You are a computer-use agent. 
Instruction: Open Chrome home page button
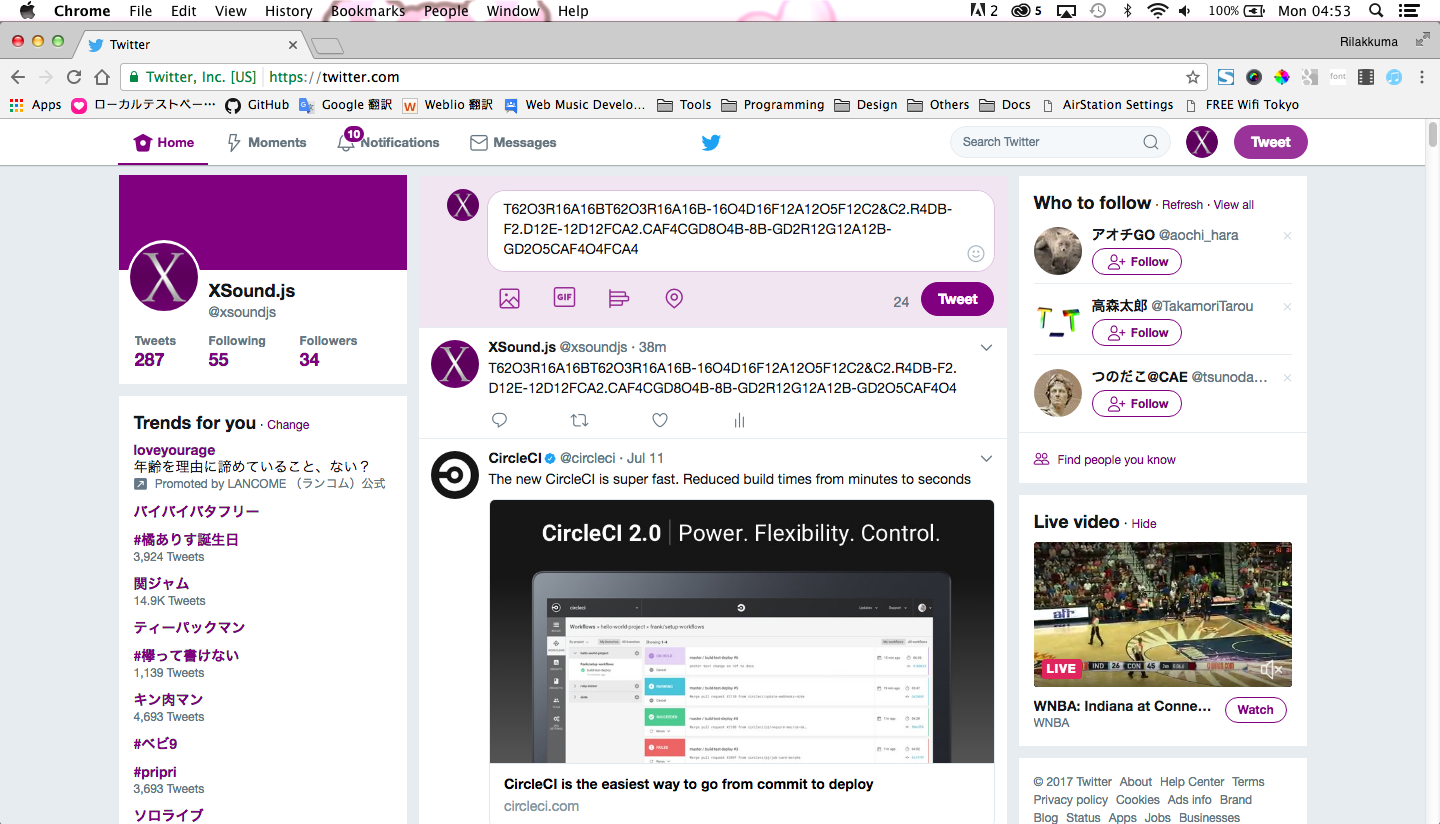[102, 77]
